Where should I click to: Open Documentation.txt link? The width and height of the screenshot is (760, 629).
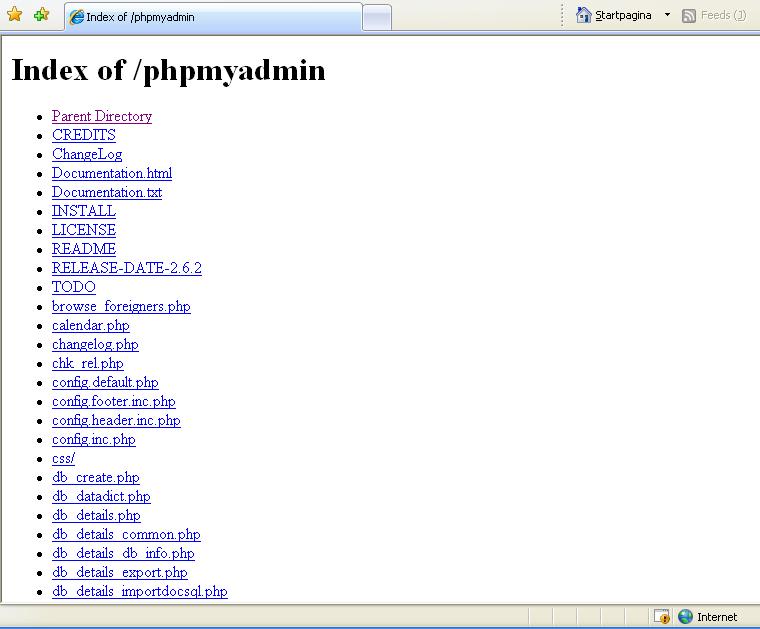[x=107, y=192]
